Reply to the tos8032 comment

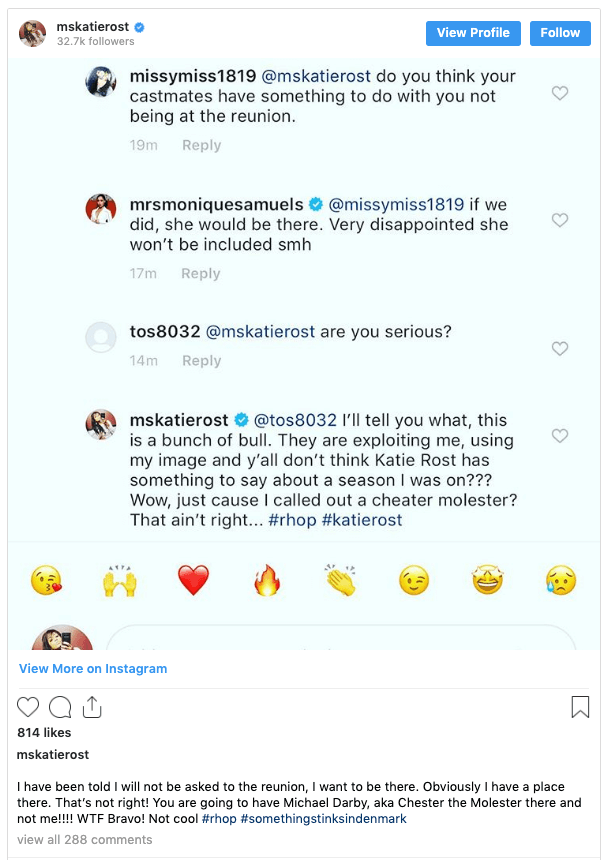click(201, 361)
